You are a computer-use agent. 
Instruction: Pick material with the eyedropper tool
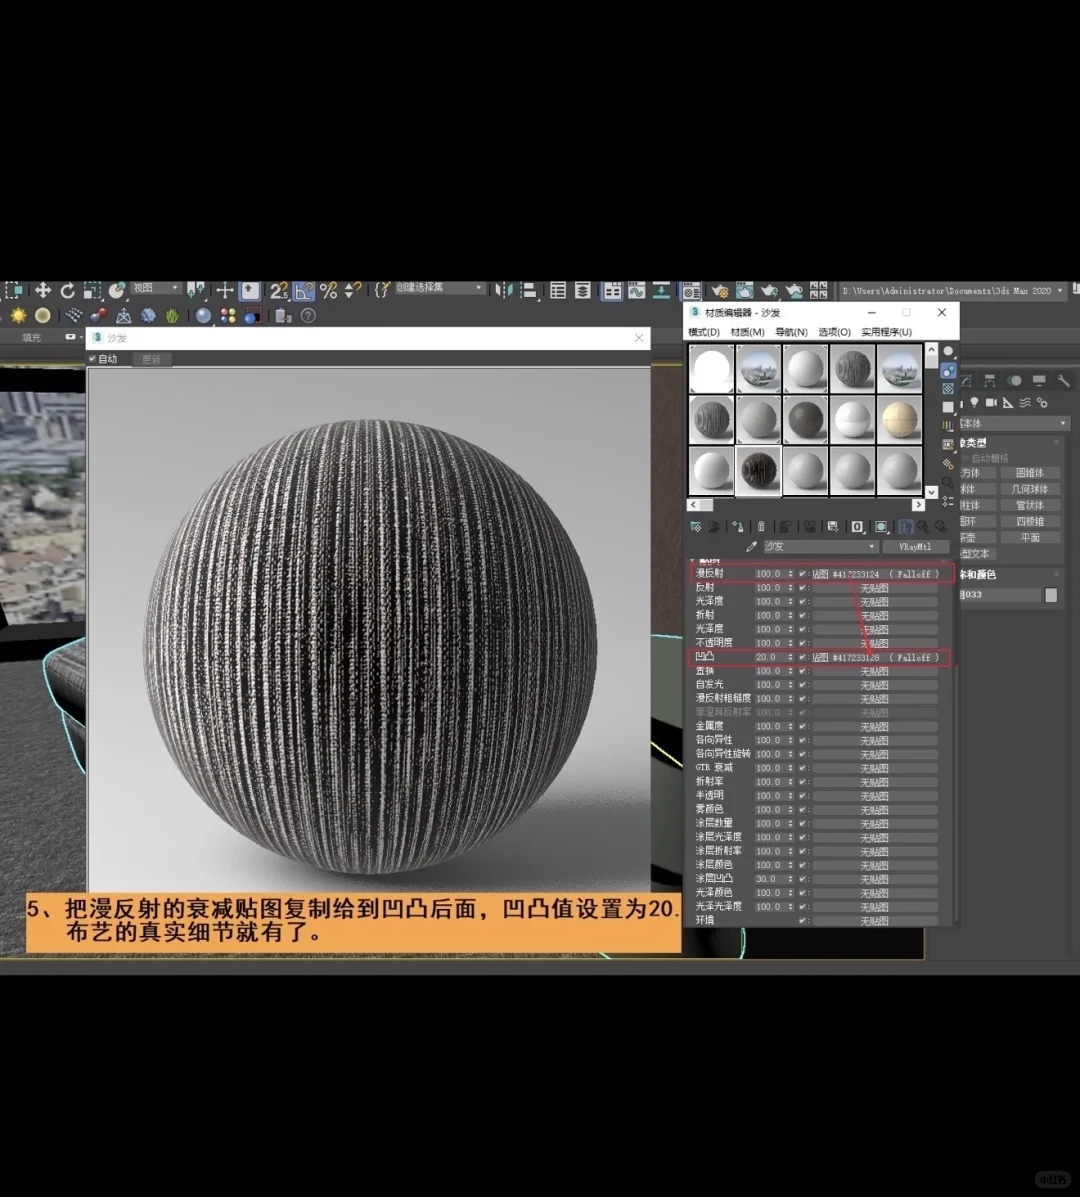click(x=752, y=546)
